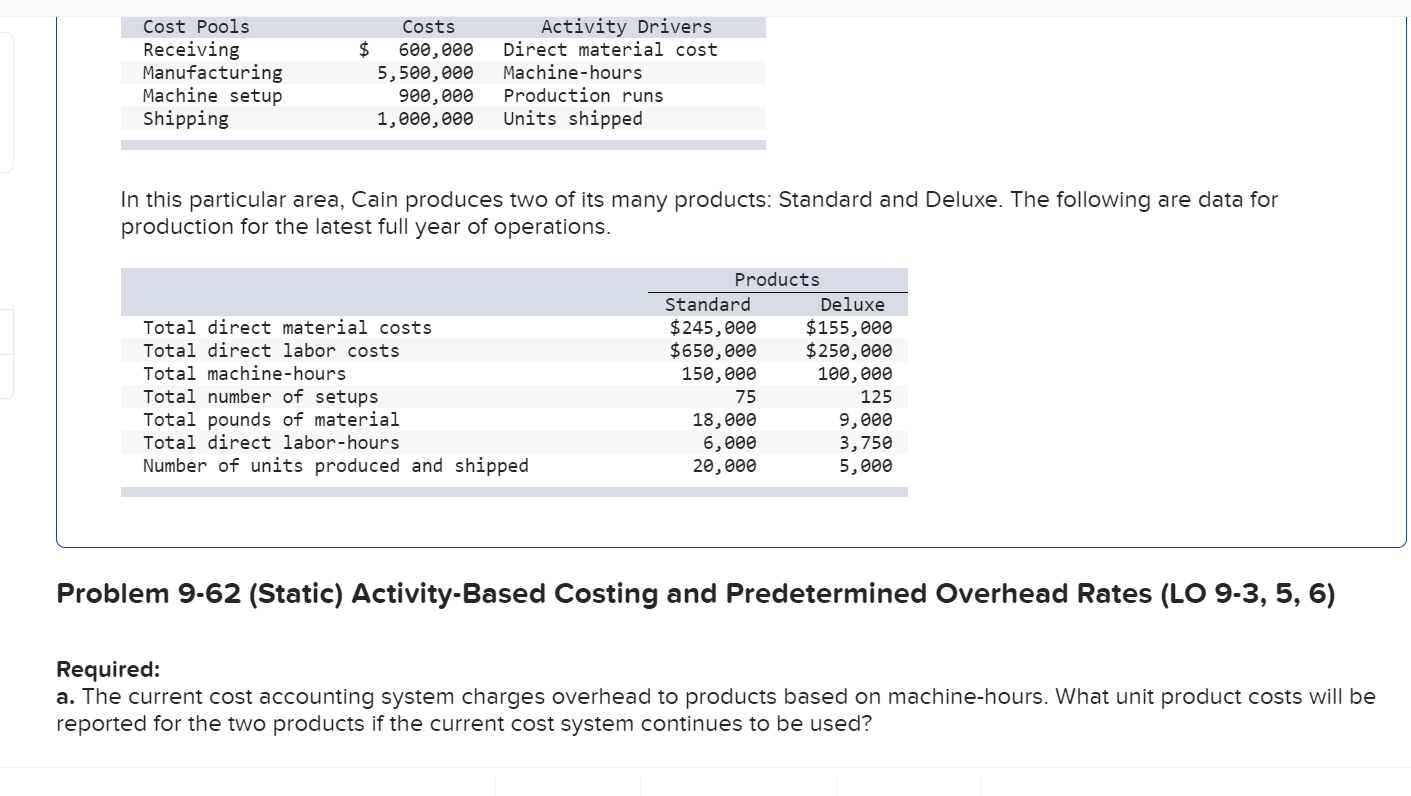
Task: Click the paragraph starting "In this particular area"
Action: tap(699, 213)
